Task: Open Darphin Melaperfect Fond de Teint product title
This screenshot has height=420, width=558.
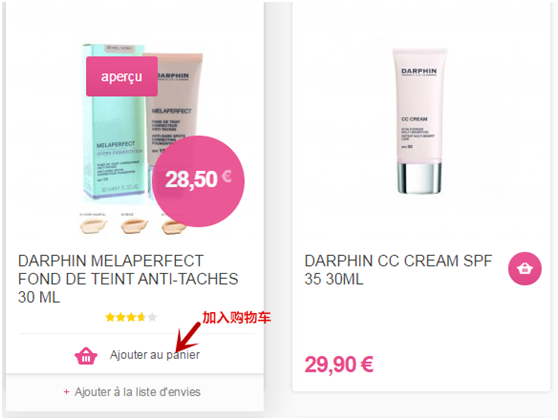Action: (x=128, y=279)
